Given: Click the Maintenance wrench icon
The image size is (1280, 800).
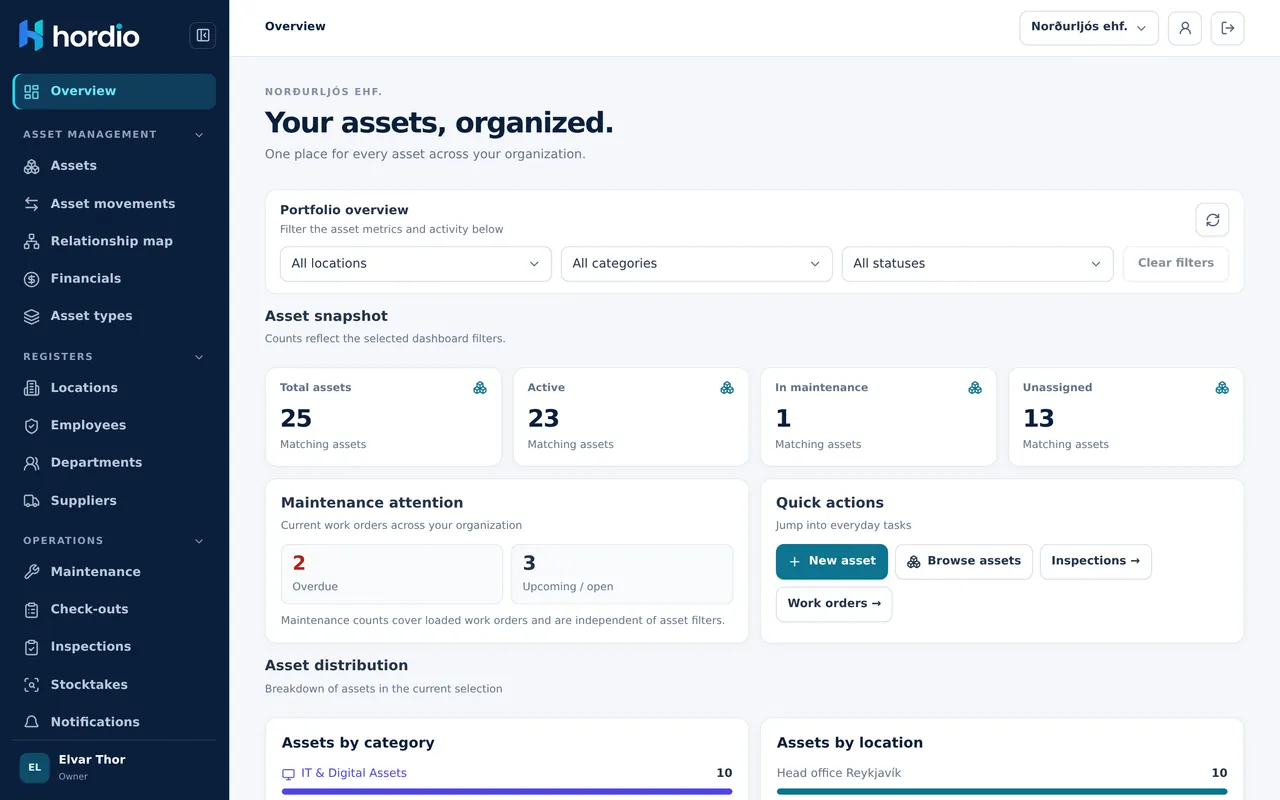Looking at the screenshot, I should [x=32, y=572].
